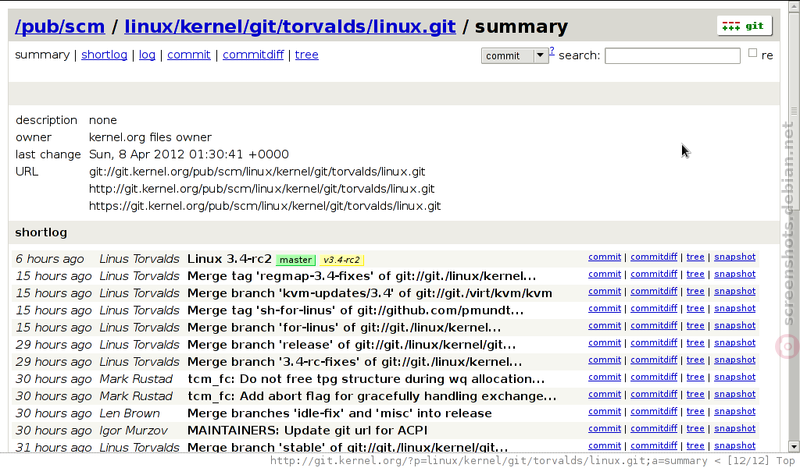This screenshot has height=468, width=800.
Task: Download snapshot for regmap-3.4-fixes row
Action: pos(735,275)
